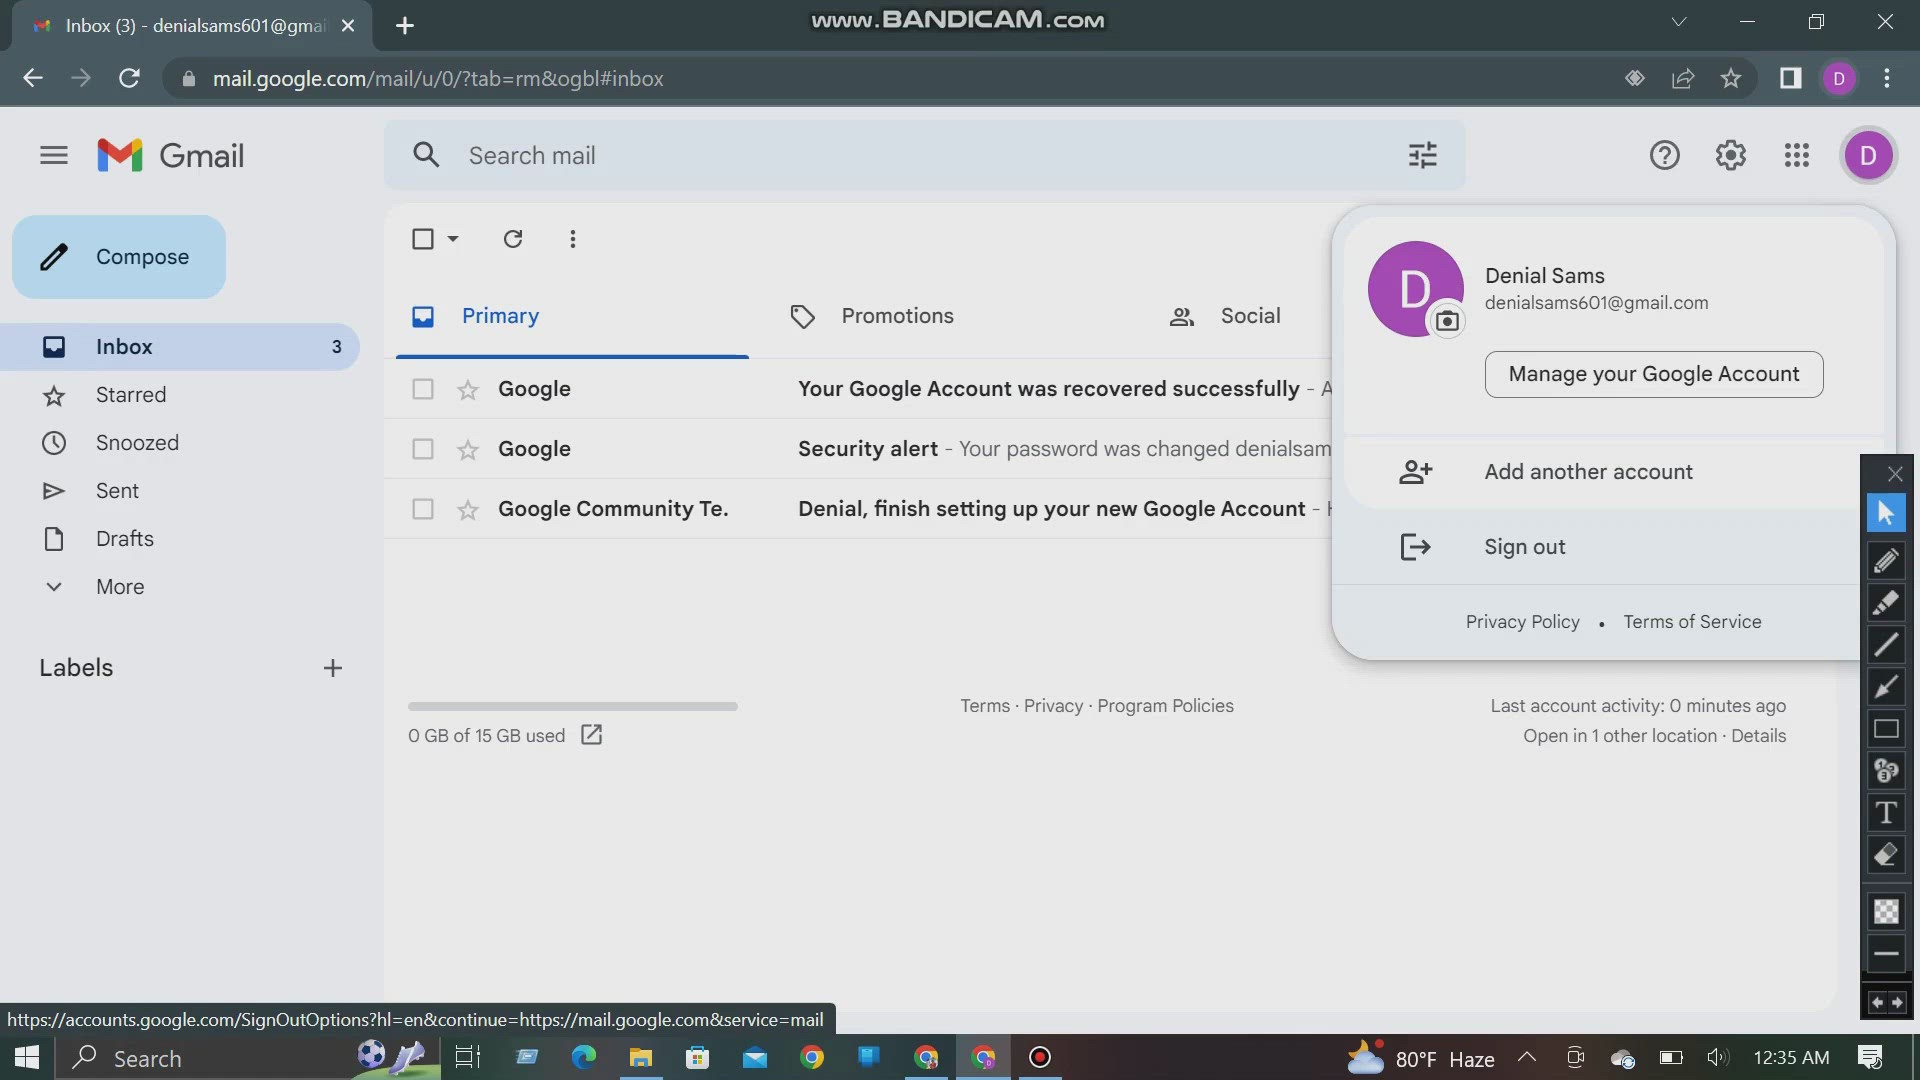Click Manage your Google Account

(x=1653, y=374)
